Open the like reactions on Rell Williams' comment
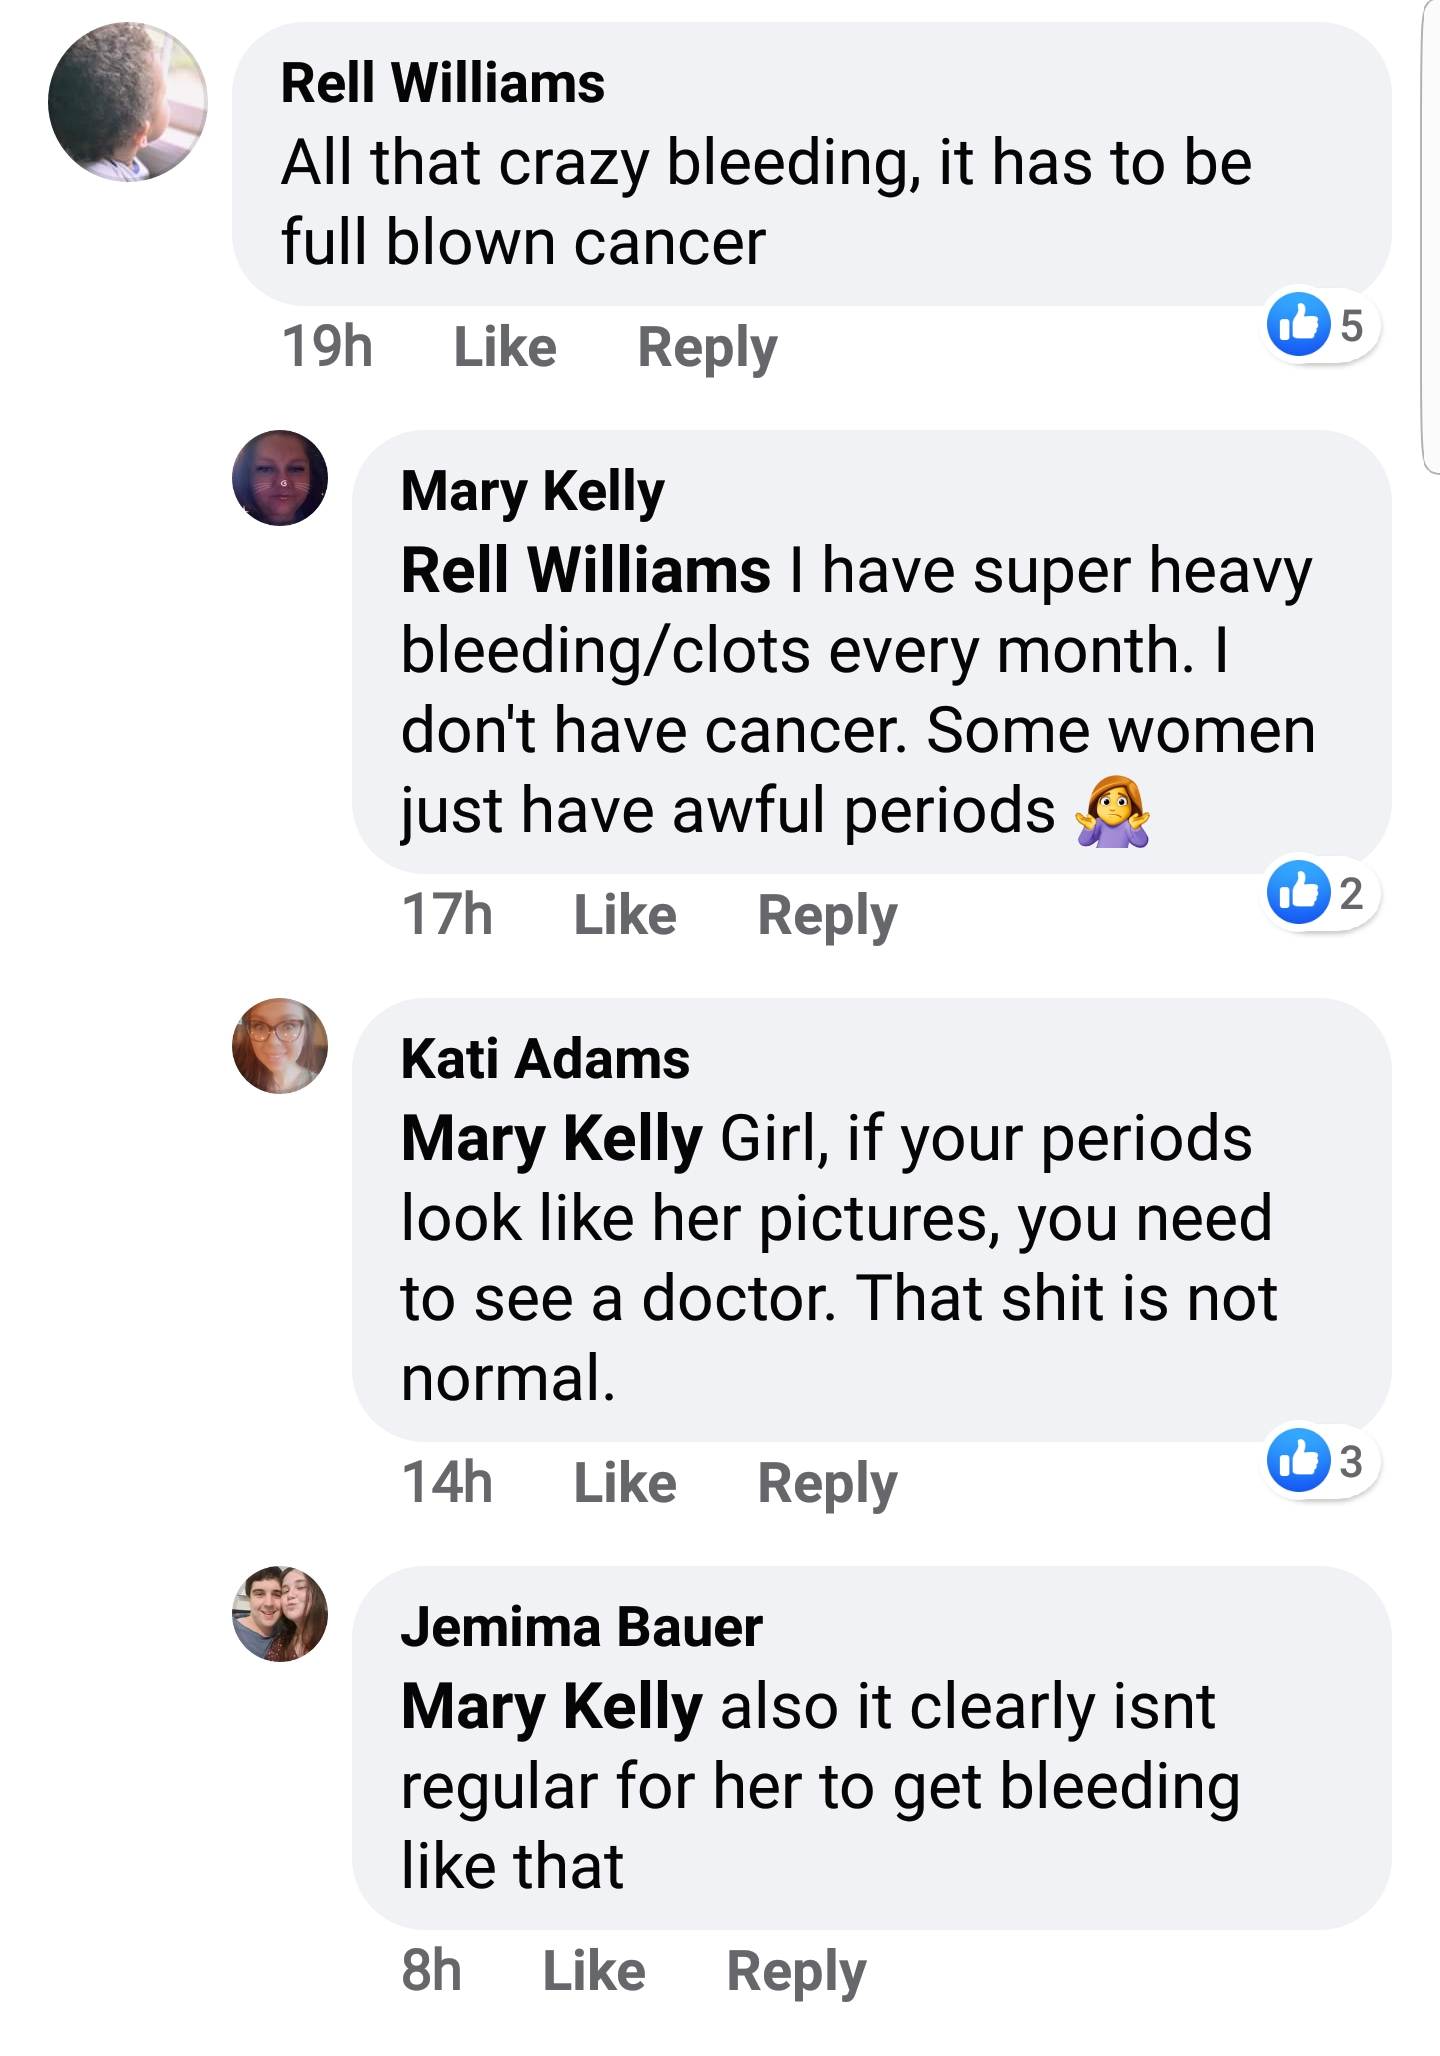 1321,325
